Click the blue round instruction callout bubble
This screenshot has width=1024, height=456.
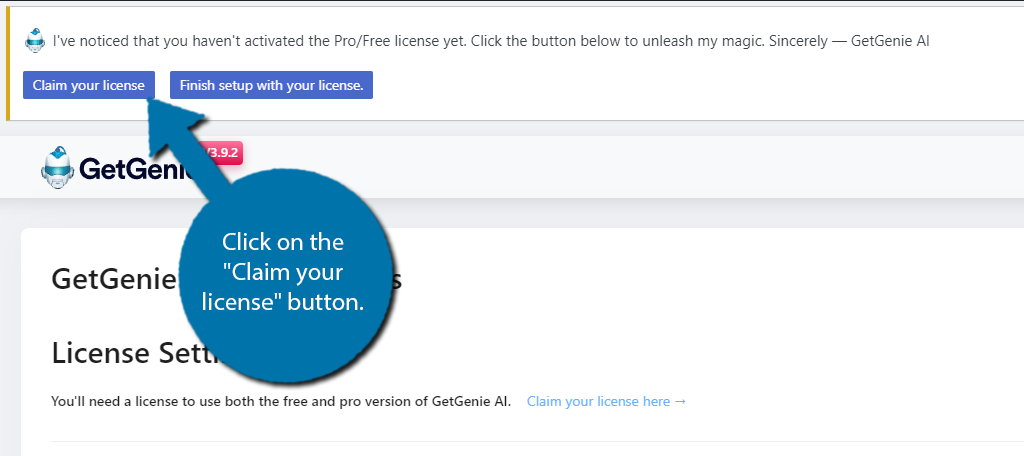(282, 274)
